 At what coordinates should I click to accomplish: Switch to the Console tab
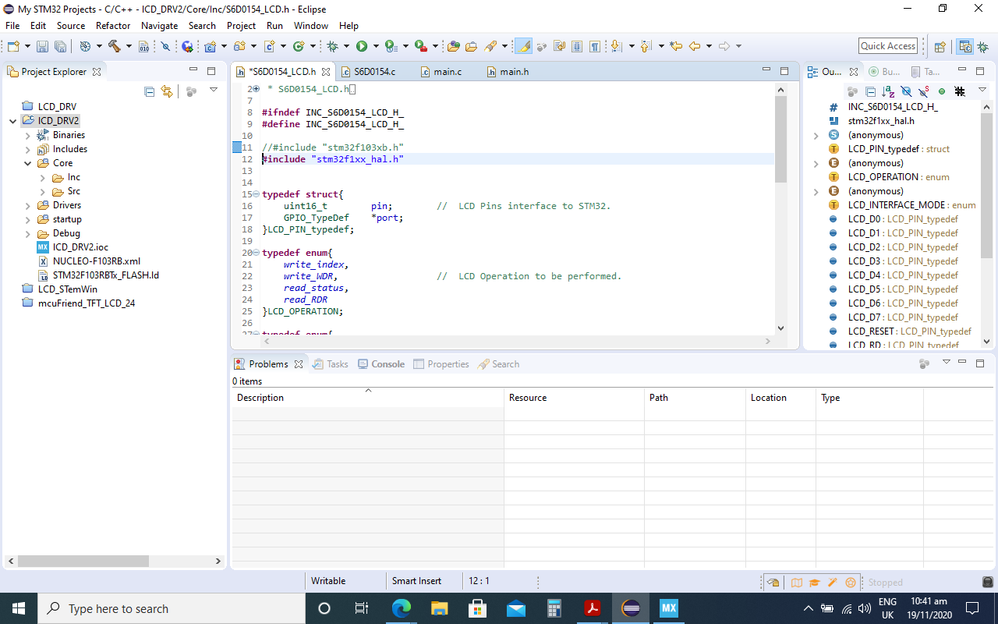coord(381,364)
